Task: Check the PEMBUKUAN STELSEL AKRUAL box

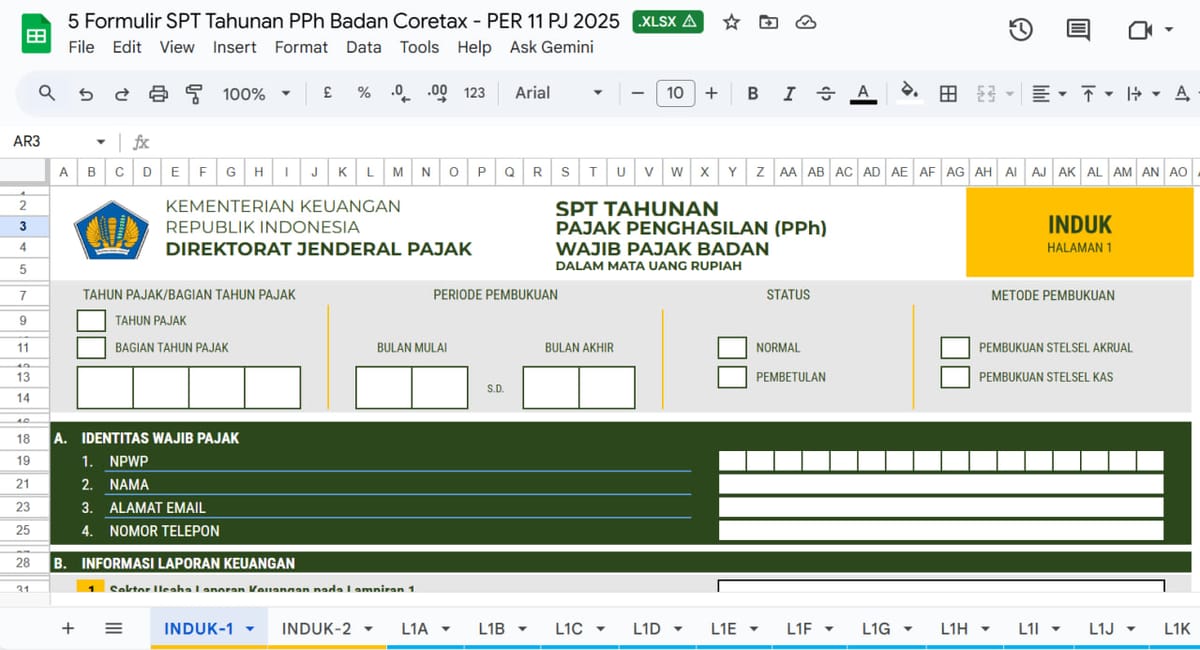Action: click(955, 347)
